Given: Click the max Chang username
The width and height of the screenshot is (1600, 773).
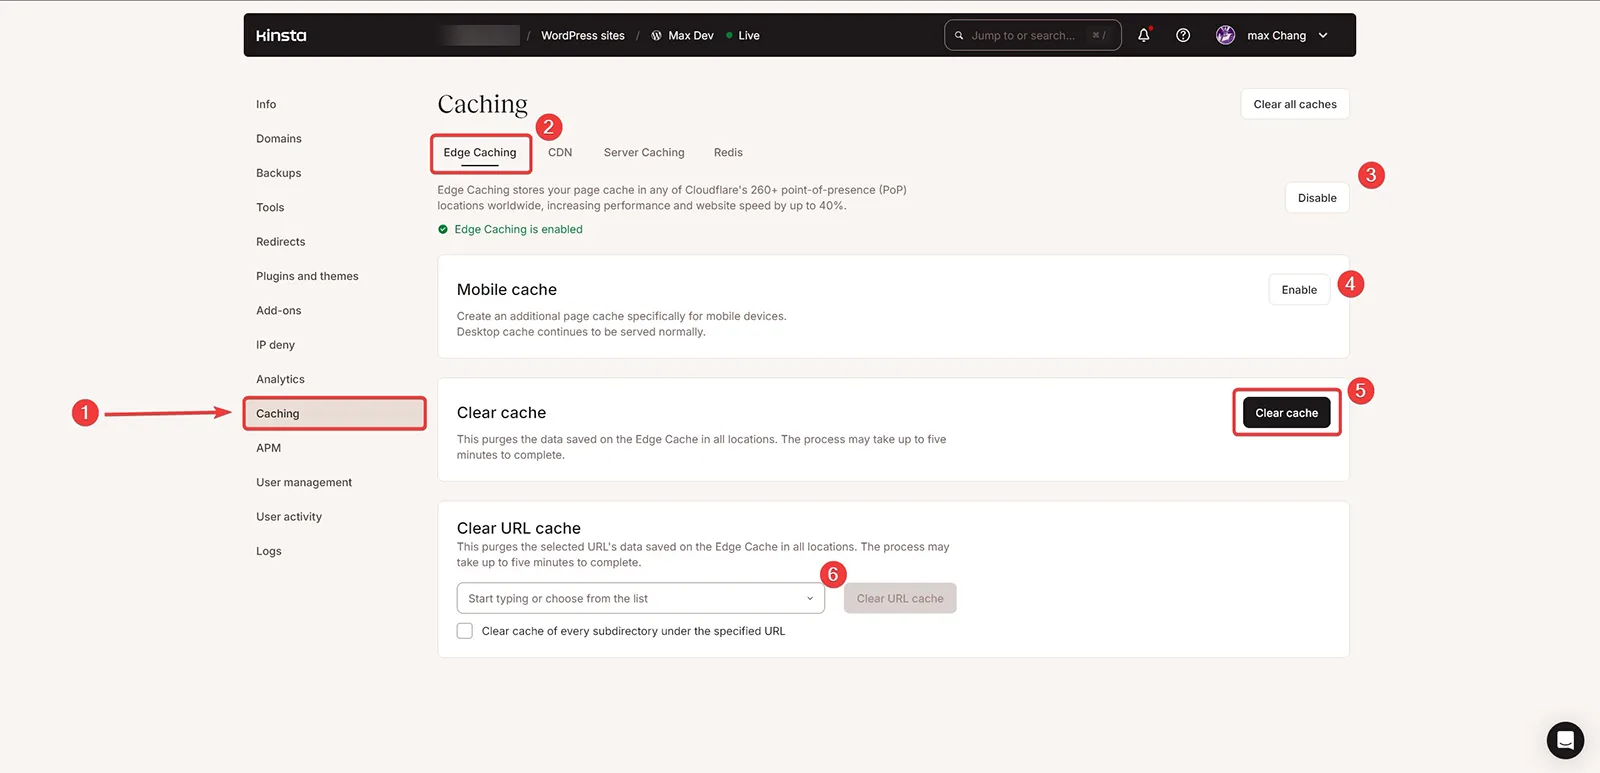Looking at the screenshot, I should (x=1276, y=35).
